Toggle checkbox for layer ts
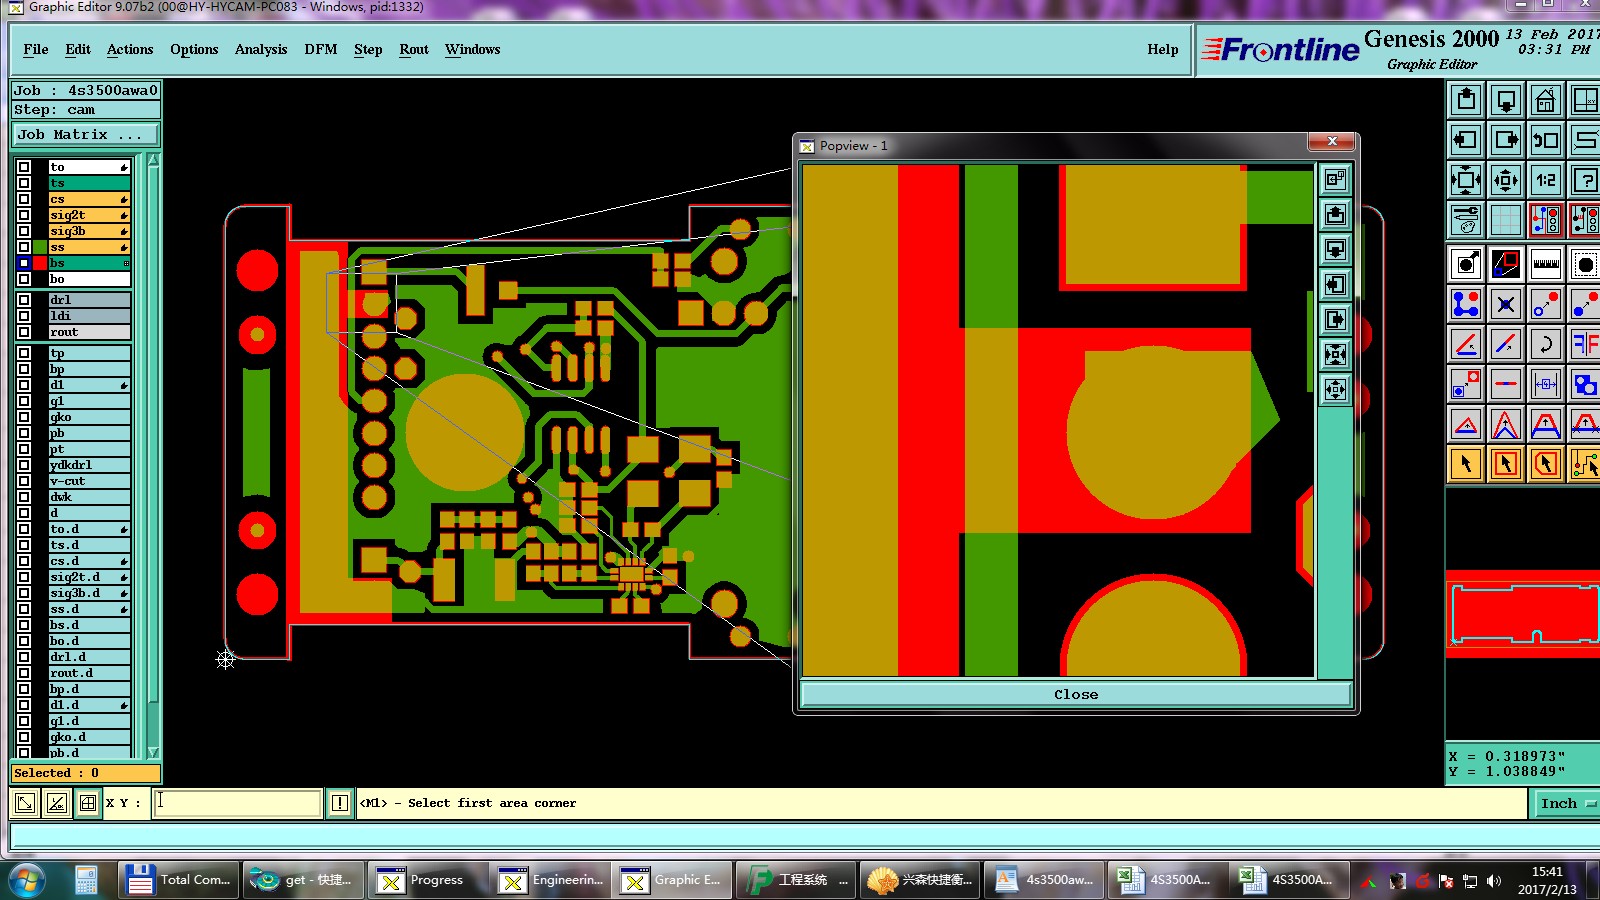1600x900 pixels. coord(24,183)
